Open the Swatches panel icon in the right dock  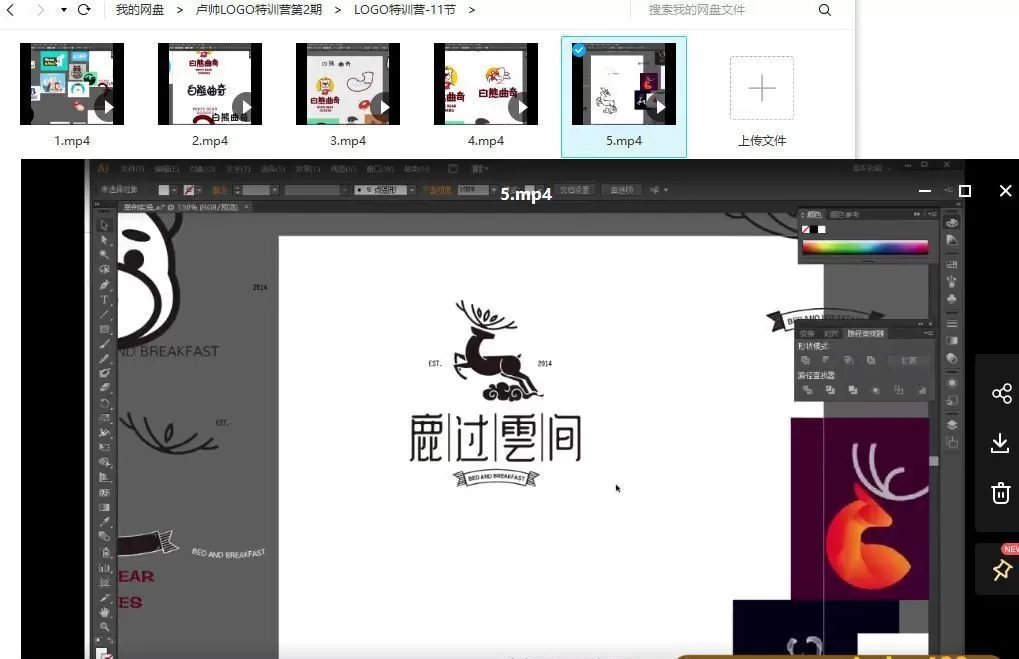click(951, 265)
